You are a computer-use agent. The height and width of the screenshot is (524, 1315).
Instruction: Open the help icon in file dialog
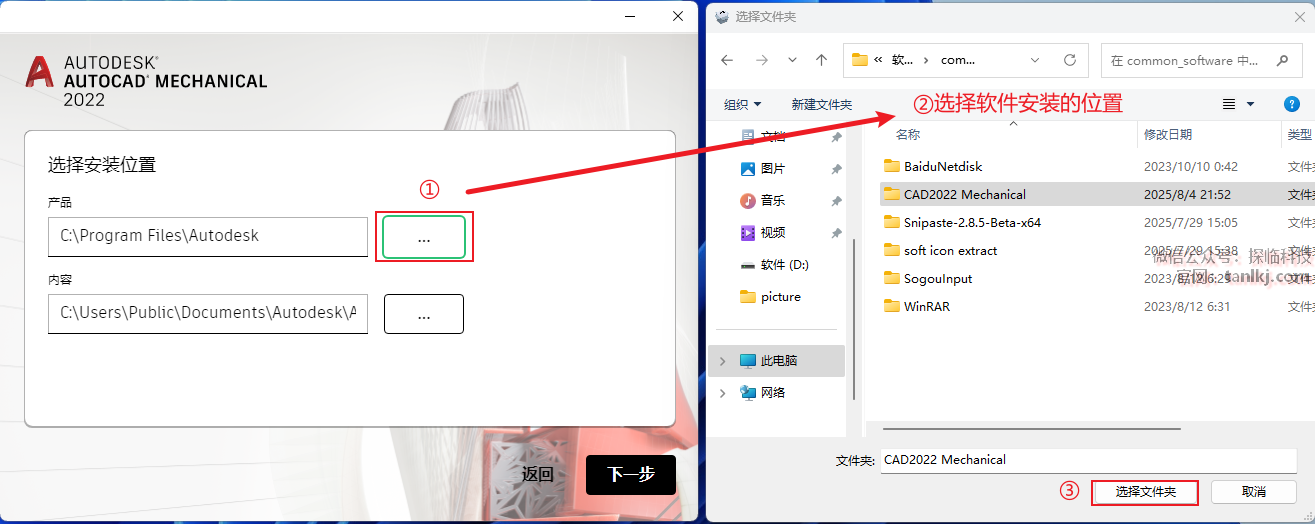tap(1291, 104)
